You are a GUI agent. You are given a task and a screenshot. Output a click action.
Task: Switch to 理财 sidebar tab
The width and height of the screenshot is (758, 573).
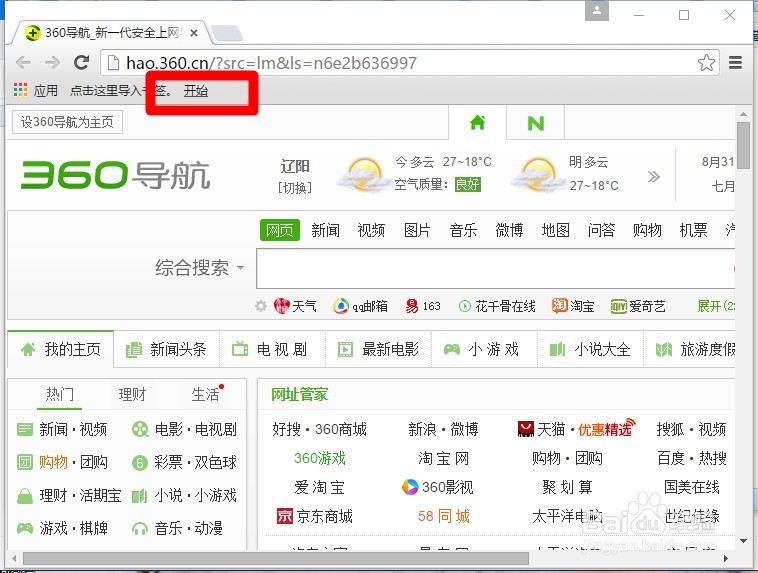click(132, 395)
